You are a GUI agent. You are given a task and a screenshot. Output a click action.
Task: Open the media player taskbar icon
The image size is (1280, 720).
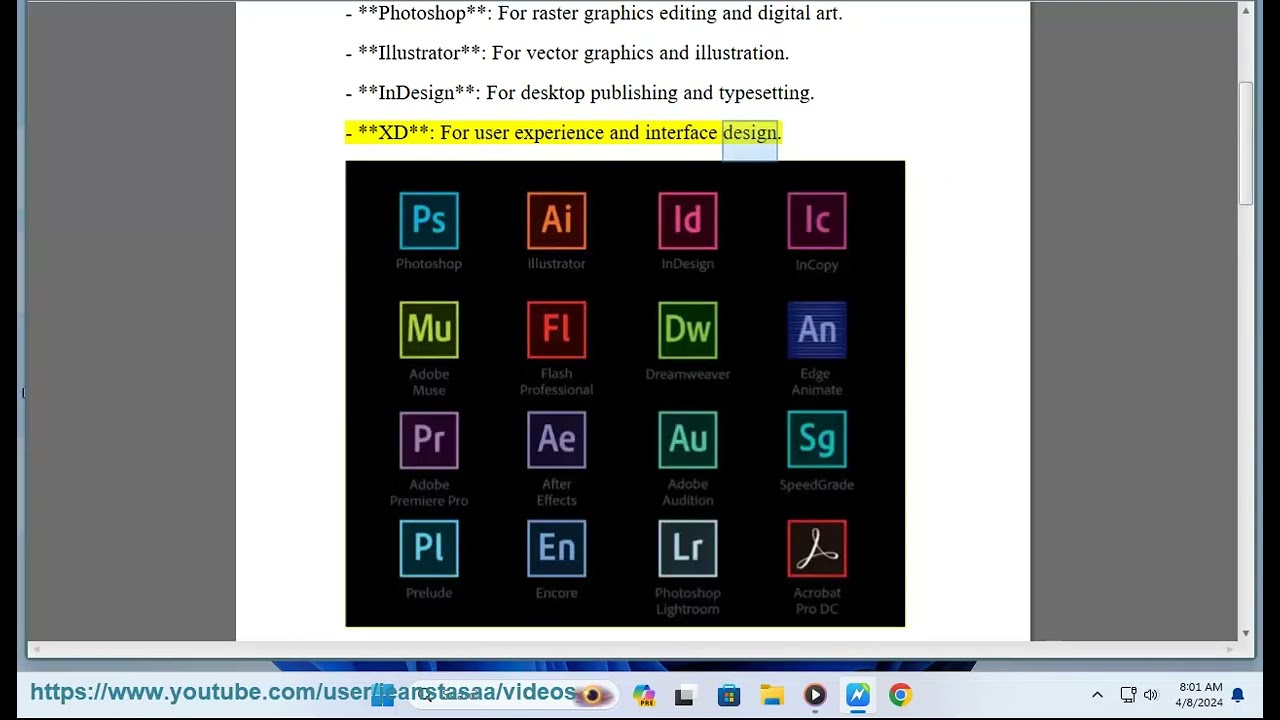(815, 695)
